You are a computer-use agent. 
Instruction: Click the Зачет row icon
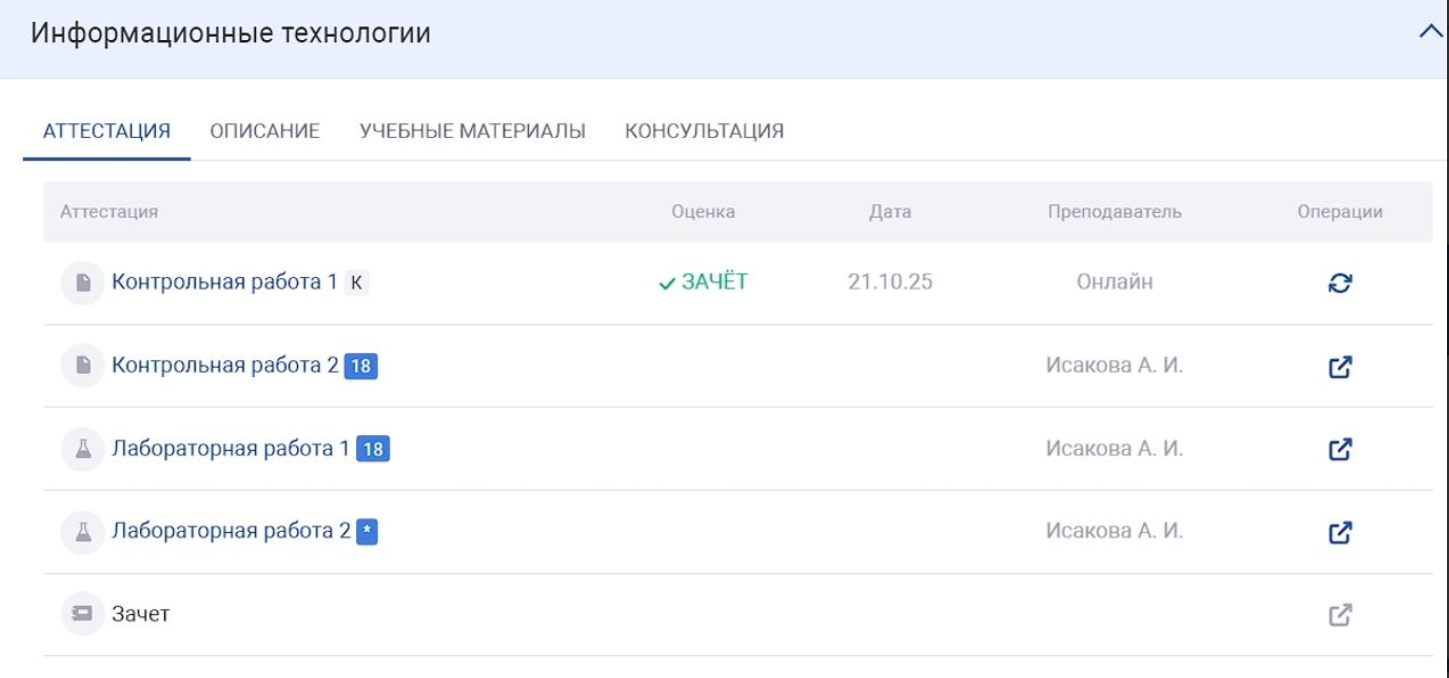click(x=84, y=614)
